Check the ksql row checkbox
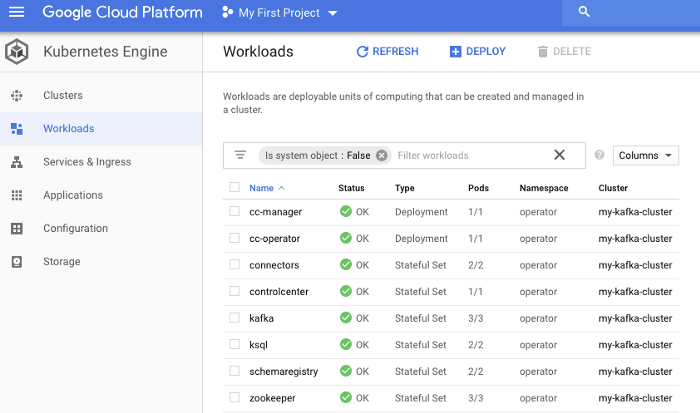This screenshot has height=413, width=700. 234,344
